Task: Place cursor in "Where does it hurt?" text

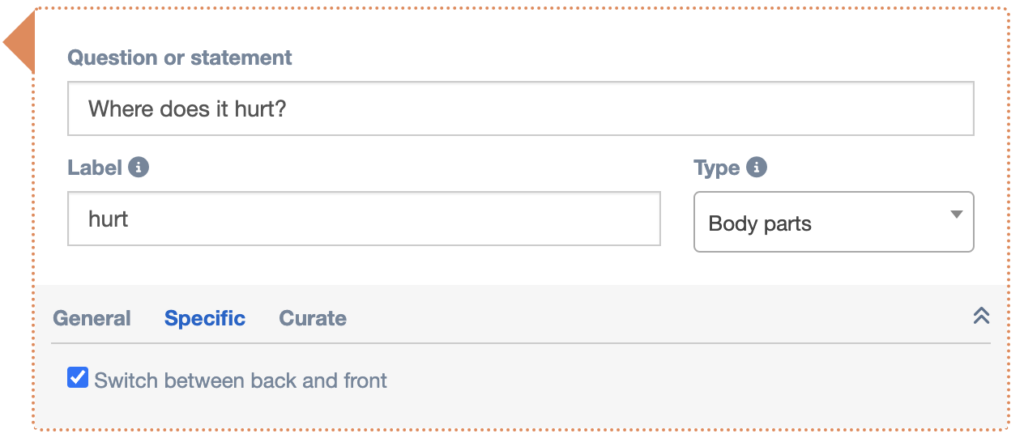Action: pyautogui.click(x=188, y=108)
